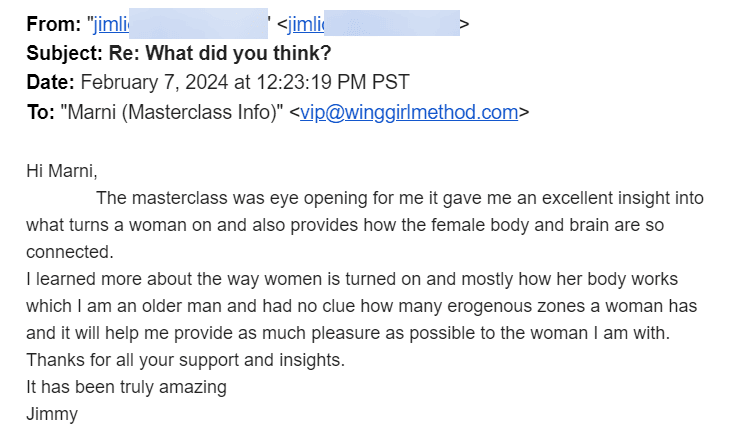Click the line starting "which I am an older man"
The width and height of the screenshot is (736, 443).
pos(360,306)
